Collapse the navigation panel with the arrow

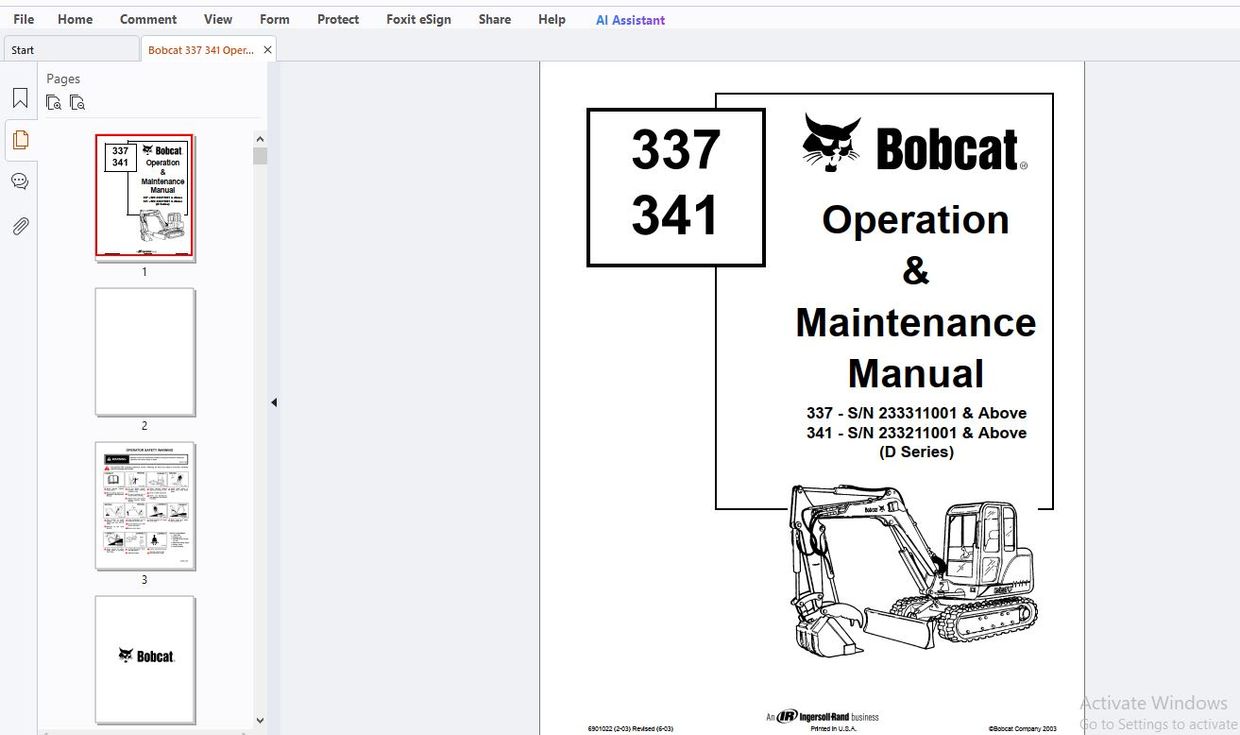(273, 402)
